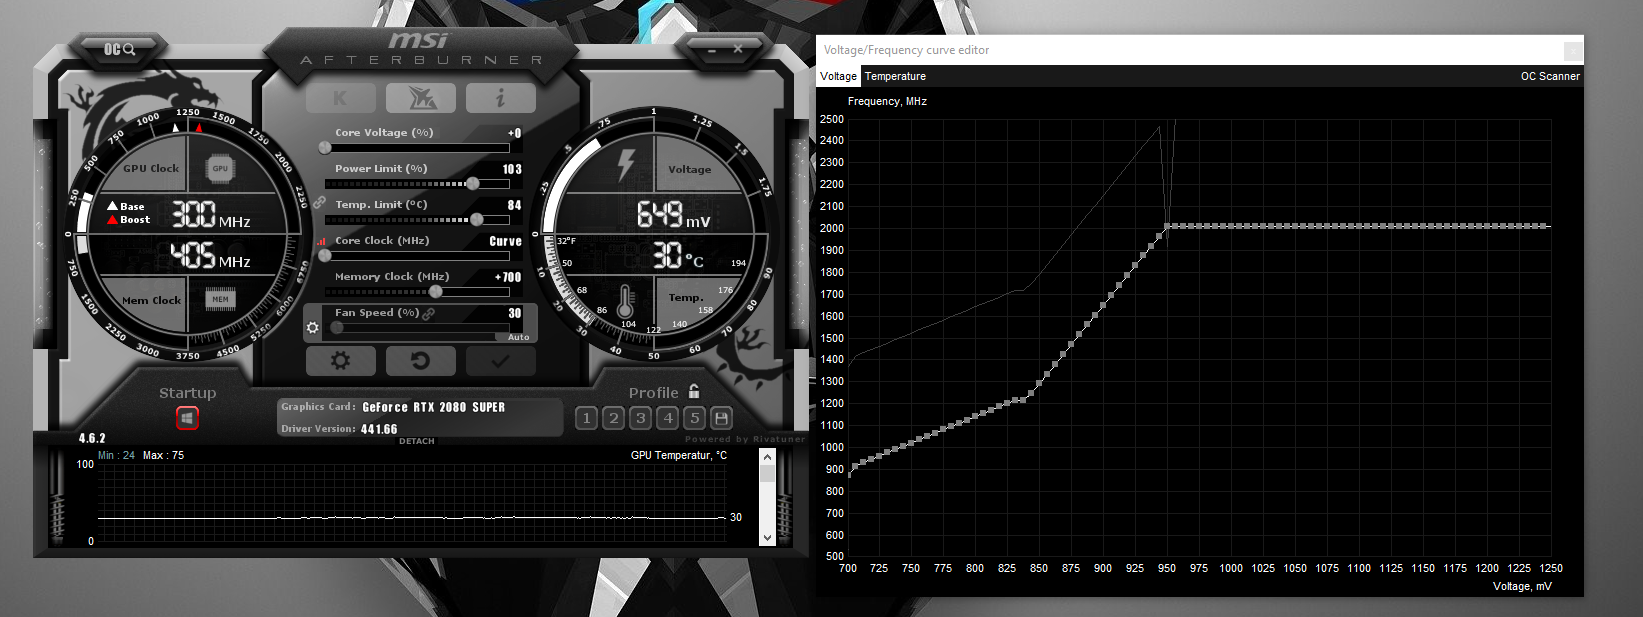Click the 'Voltage, mV' axis label
The image size is (1643, 617).
pyautogui.click(x=1522, y=586)
